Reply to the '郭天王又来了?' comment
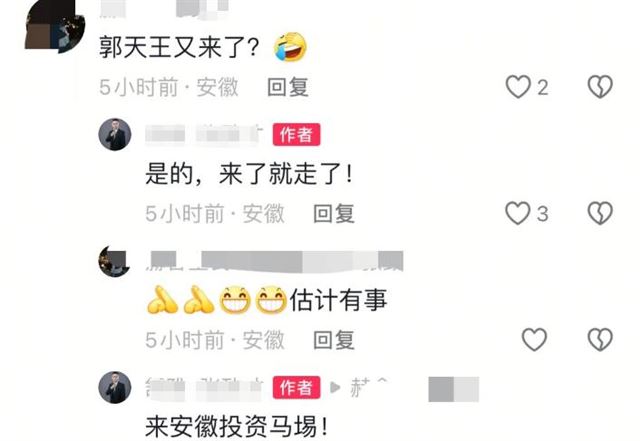This screenshot has height=441, width=640. tap(288, 87)
